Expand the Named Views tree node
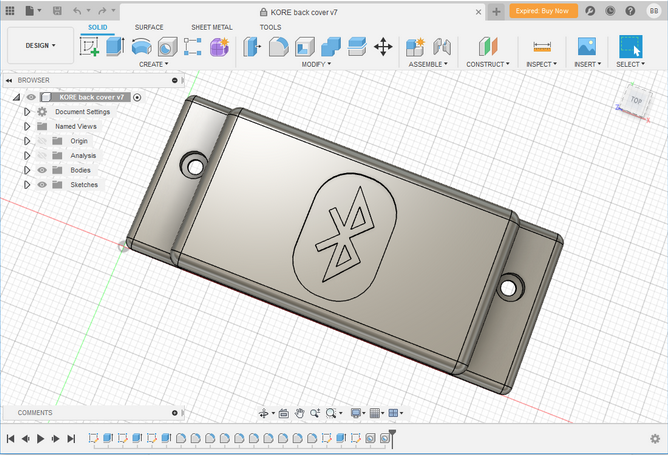Image resolution: width=668 pixels, height=455 pixels. [27, 127]
